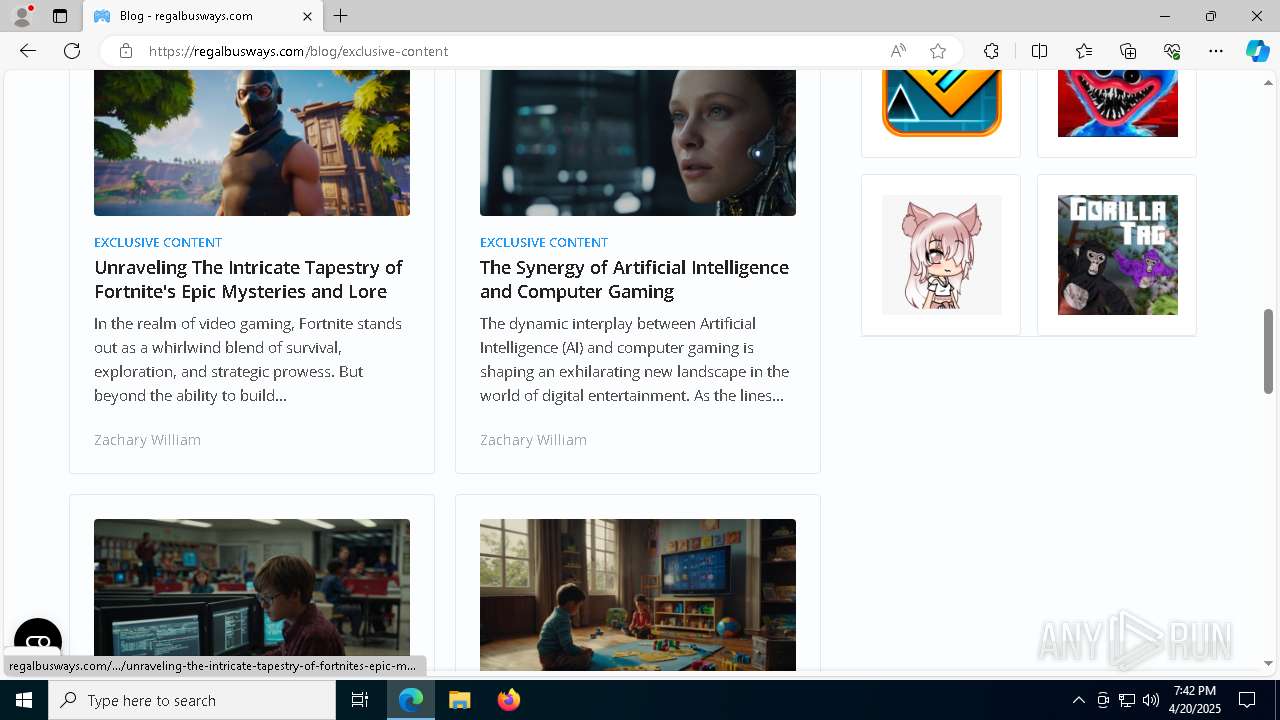Image resolution: width=1280 pixels, height=720 pixels.
Task: Open the notification center
Action: point(1248,700)
